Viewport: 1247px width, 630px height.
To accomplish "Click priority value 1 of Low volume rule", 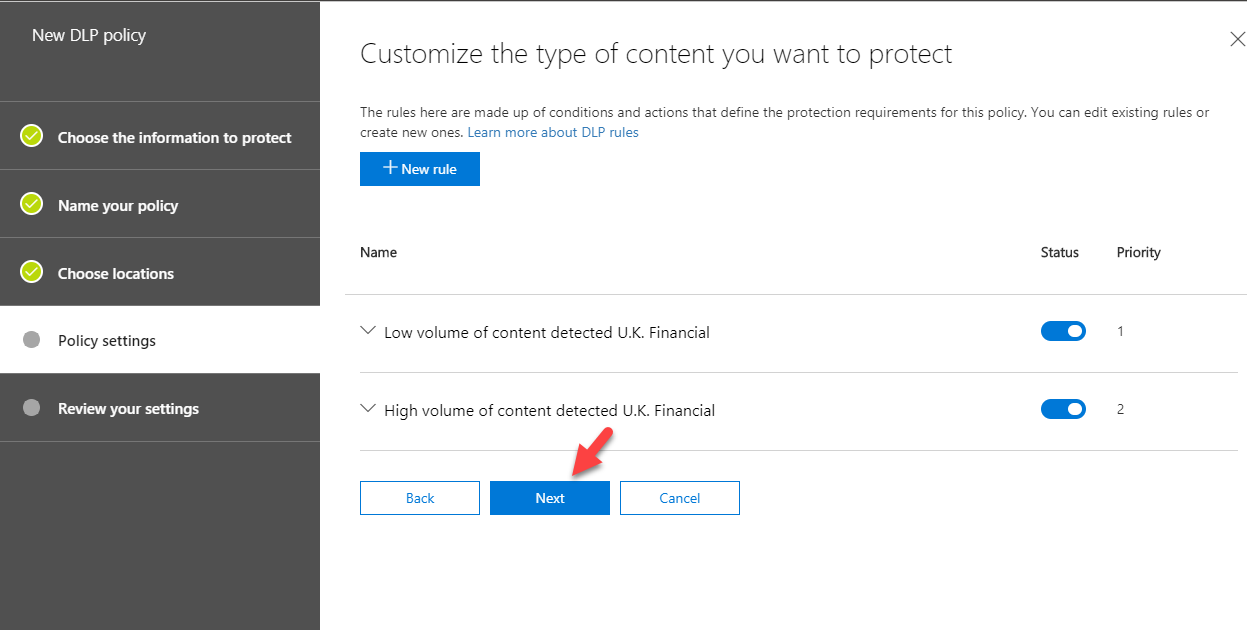I will [1120, 331].
